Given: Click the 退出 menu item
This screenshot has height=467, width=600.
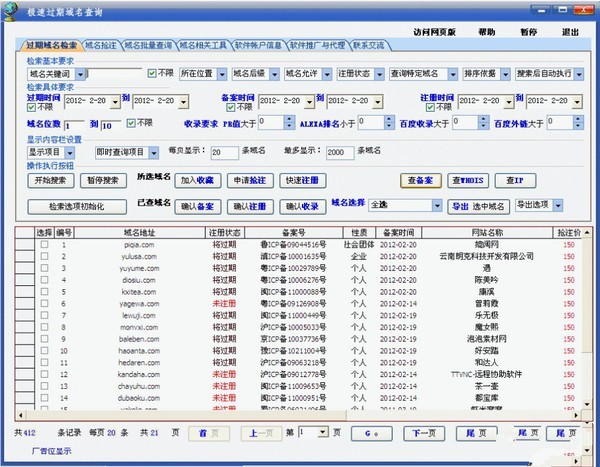Looking at the screenshot, I should 570,32.
